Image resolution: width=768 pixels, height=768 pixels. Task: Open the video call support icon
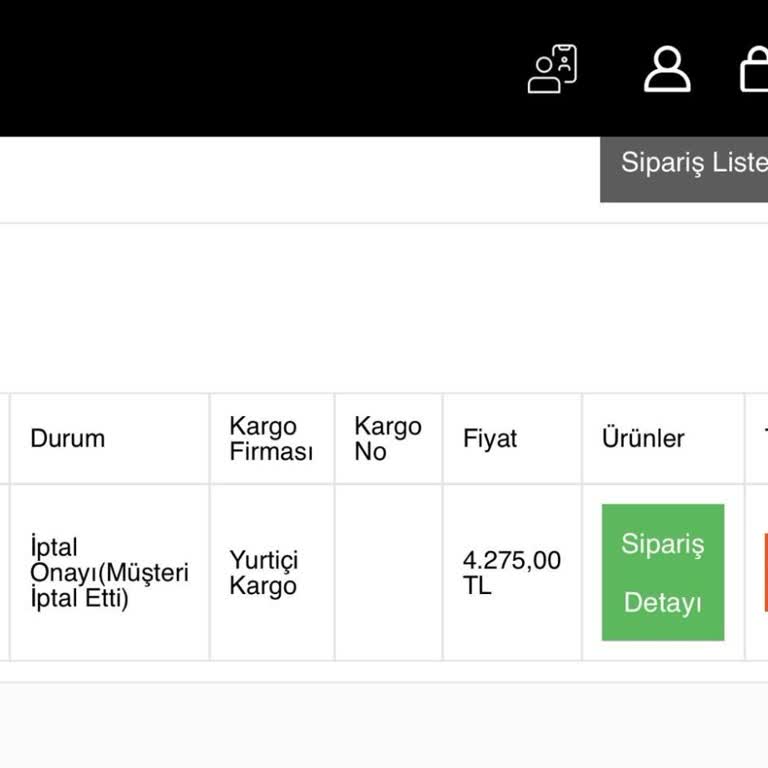pyautogui.click(x=552, y=69)
